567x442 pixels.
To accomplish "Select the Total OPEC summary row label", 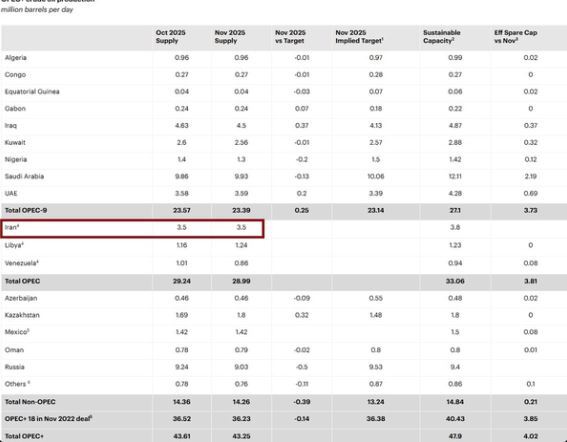I will 22,281.
